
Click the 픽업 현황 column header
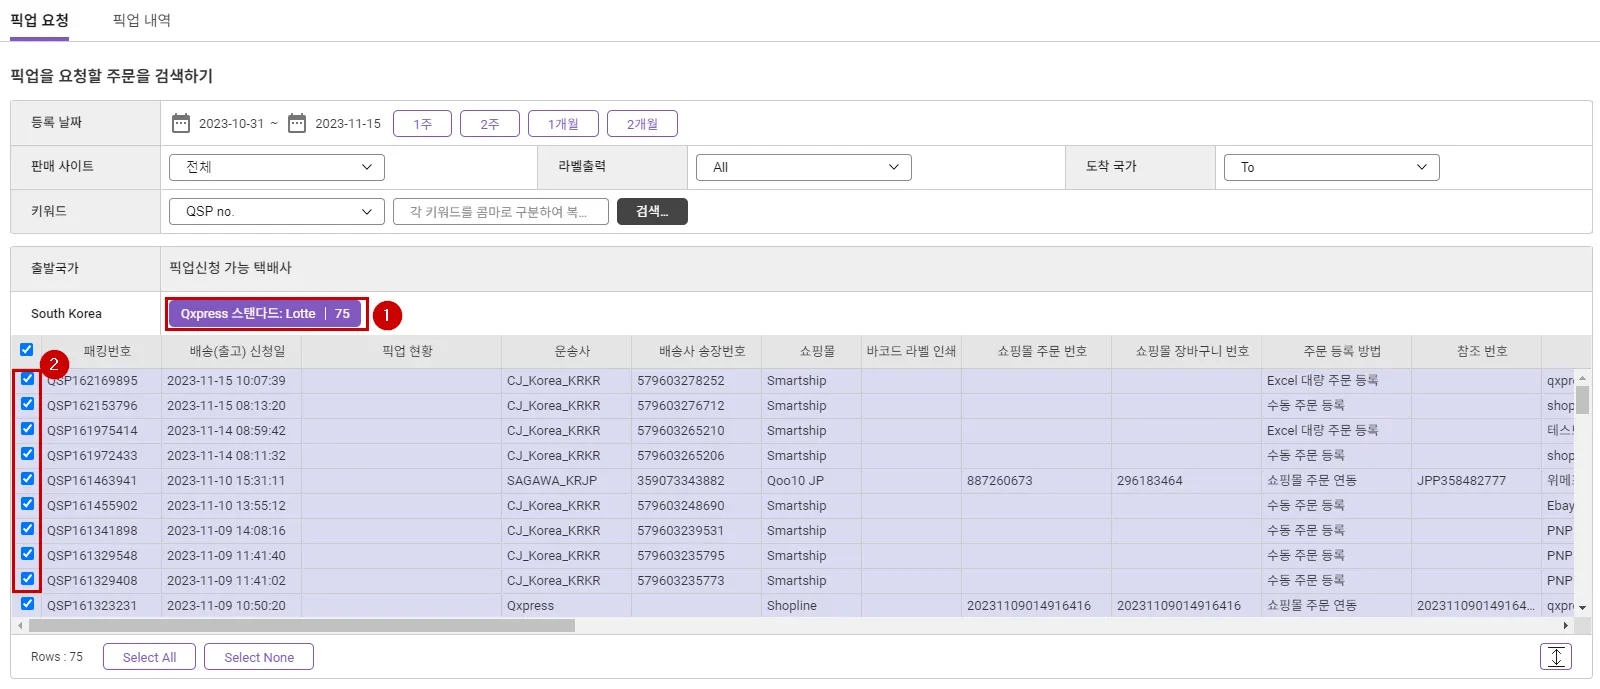407,351
